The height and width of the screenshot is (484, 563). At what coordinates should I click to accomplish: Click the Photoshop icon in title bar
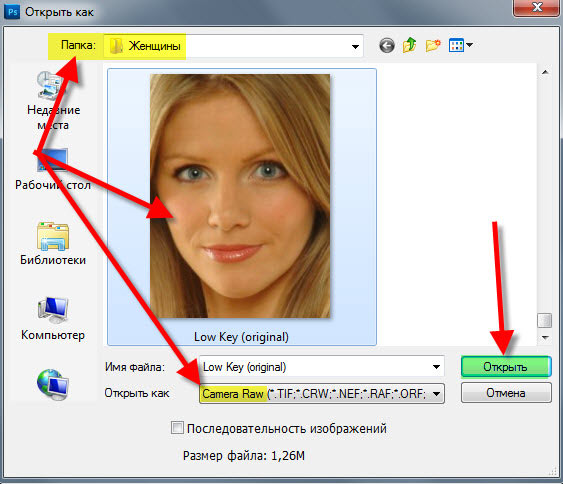(x=13, y=11)
